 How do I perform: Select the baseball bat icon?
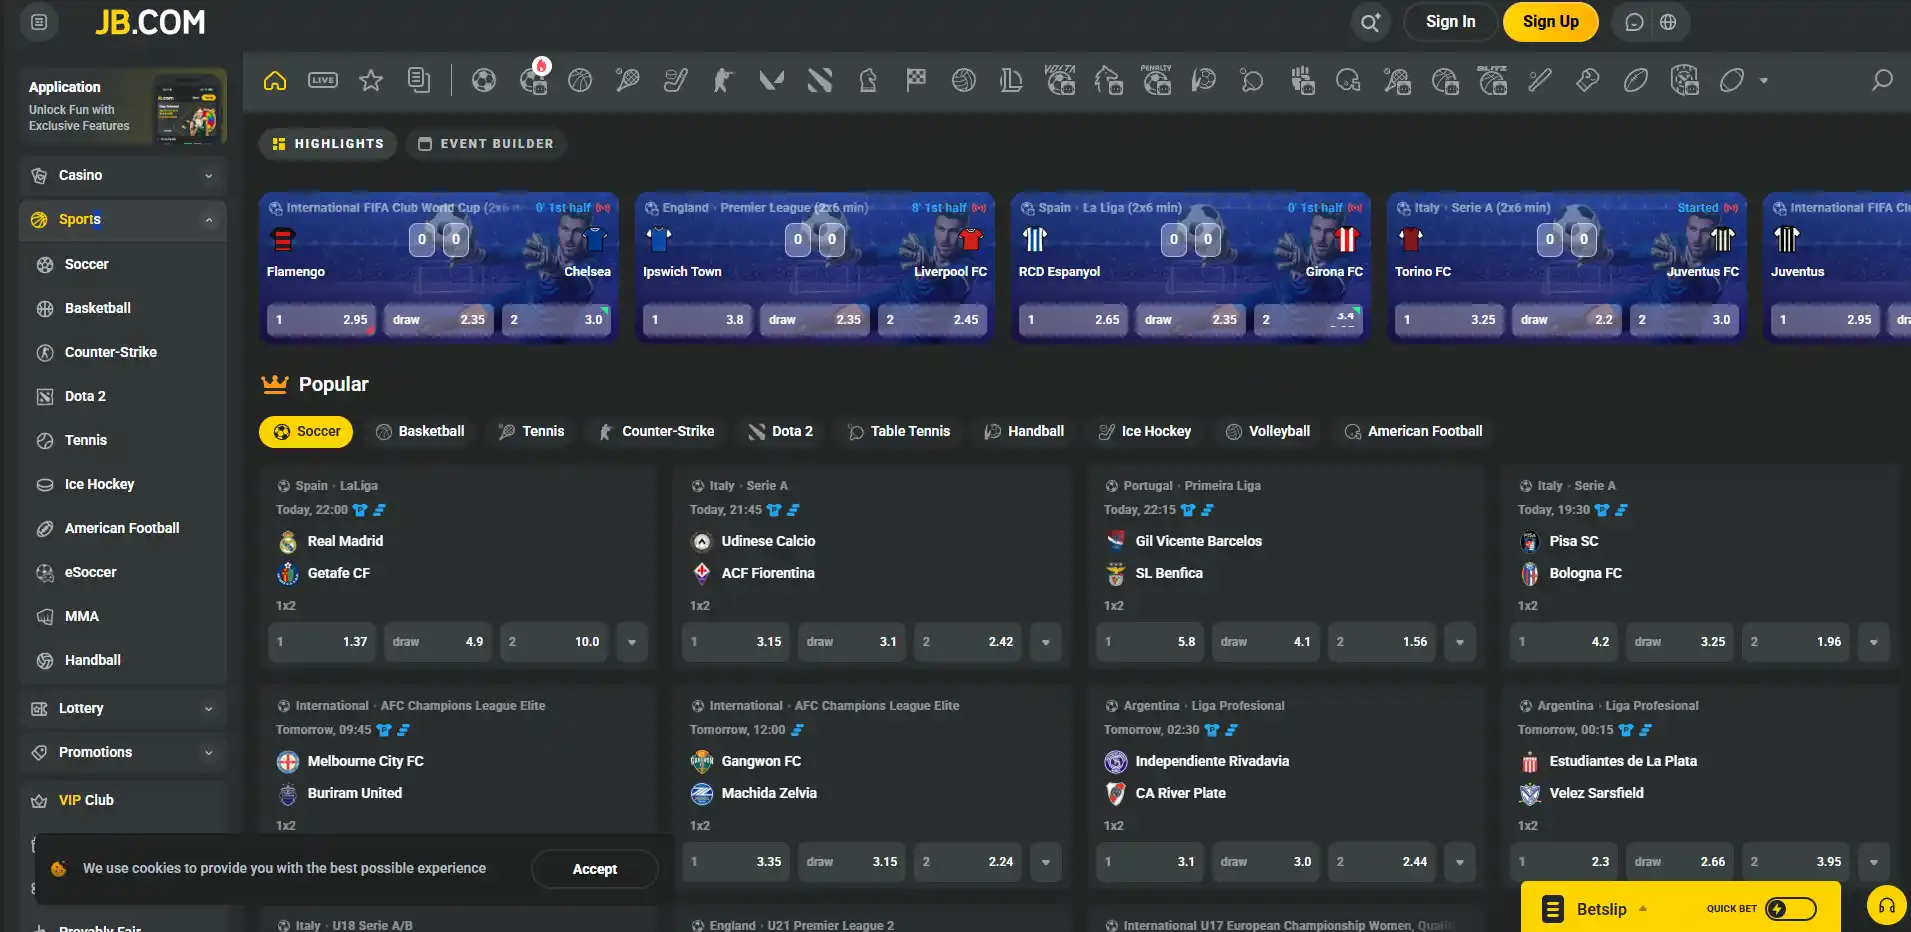[1540, 80]
